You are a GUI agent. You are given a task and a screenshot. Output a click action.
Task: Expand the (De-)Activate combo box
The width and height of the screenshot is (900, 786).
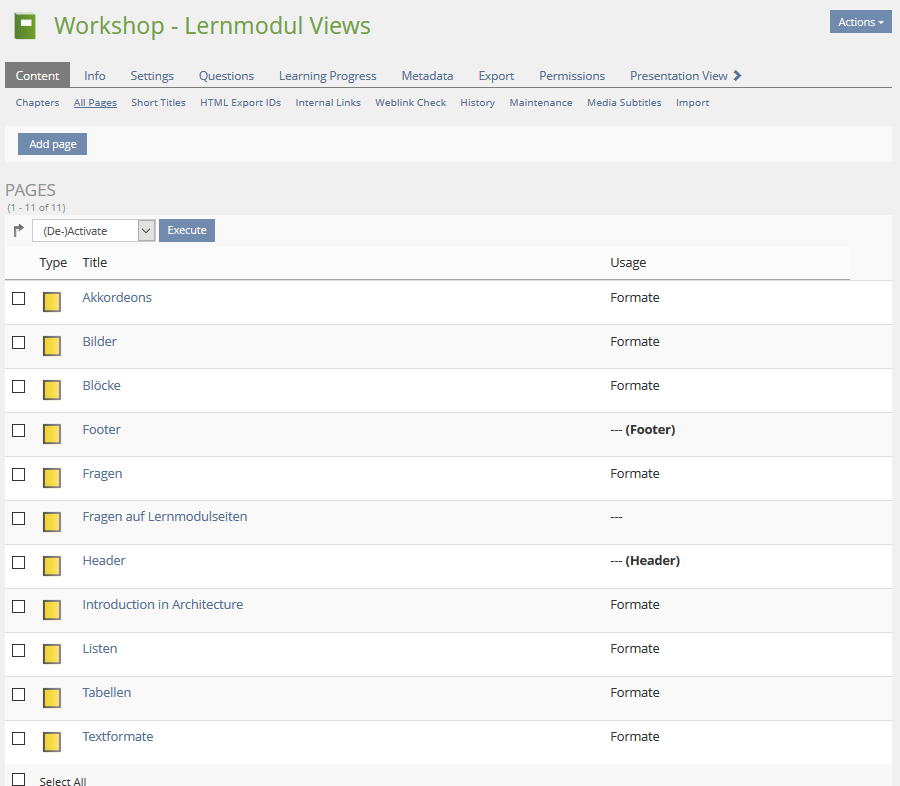pos(94,231)
